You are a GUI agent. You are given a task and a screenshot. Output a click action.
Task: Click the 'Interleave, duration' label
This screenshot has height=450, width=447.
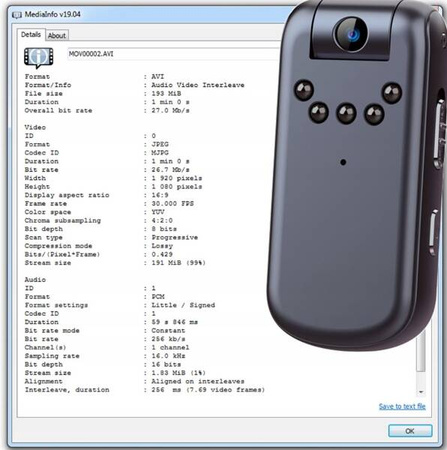pyautogui.click(x=67, y=390)
